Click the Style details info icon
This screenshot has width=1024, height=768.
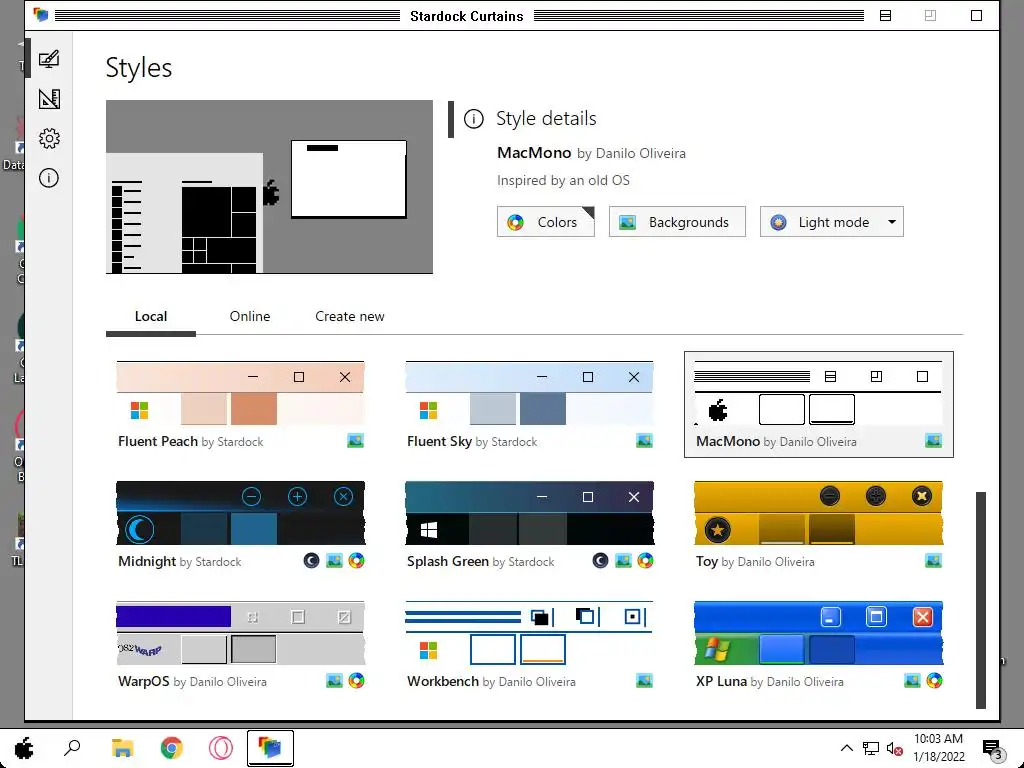pyautogui.click(x=473, y=119)
